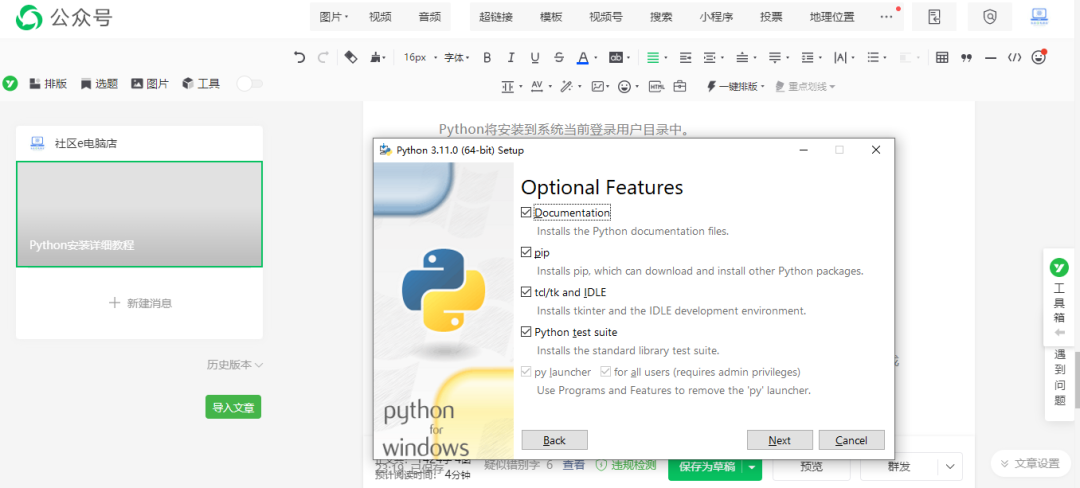The height and width of the screenshot is (488, 1080).
Task: Toggle bold formatting
Action: 487,58
